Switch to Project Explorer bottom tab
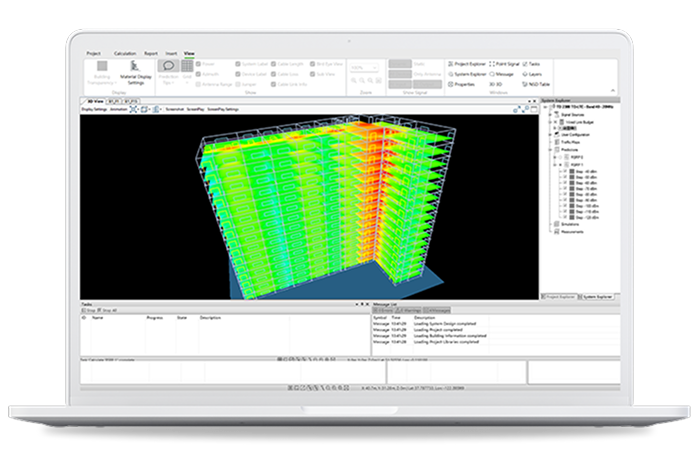This screenshot has width=699, height=456. (559, 296)
